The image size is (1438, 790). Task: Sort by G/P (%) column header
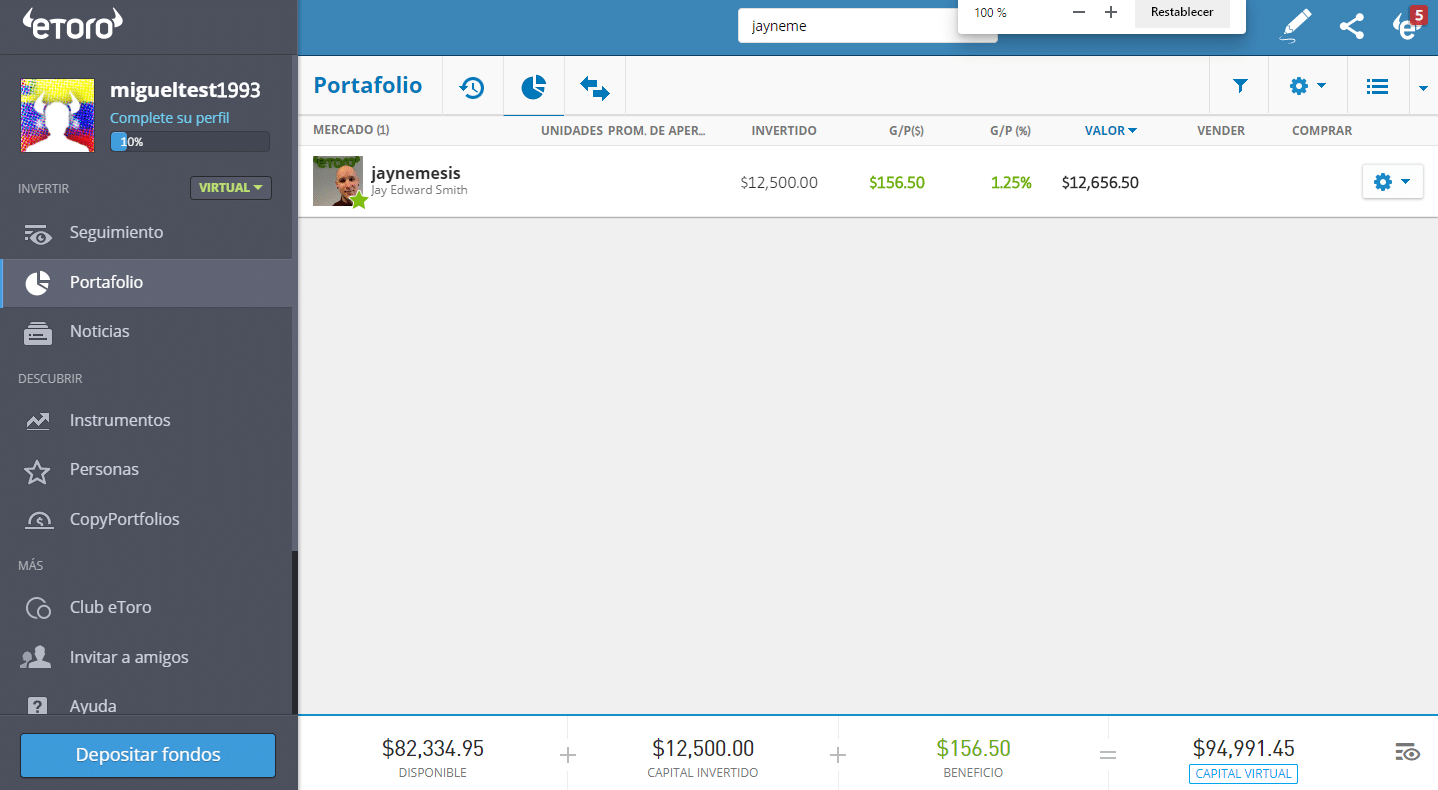tap(1010, 130)
